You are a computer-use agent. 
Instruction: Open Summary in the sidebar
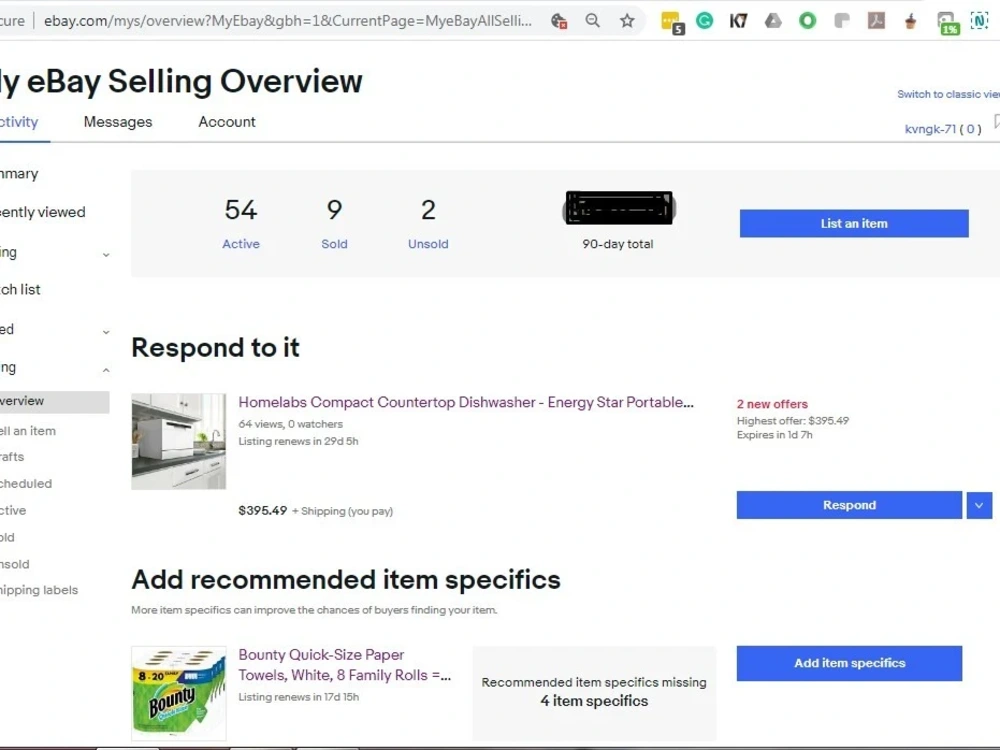[19, 173]
